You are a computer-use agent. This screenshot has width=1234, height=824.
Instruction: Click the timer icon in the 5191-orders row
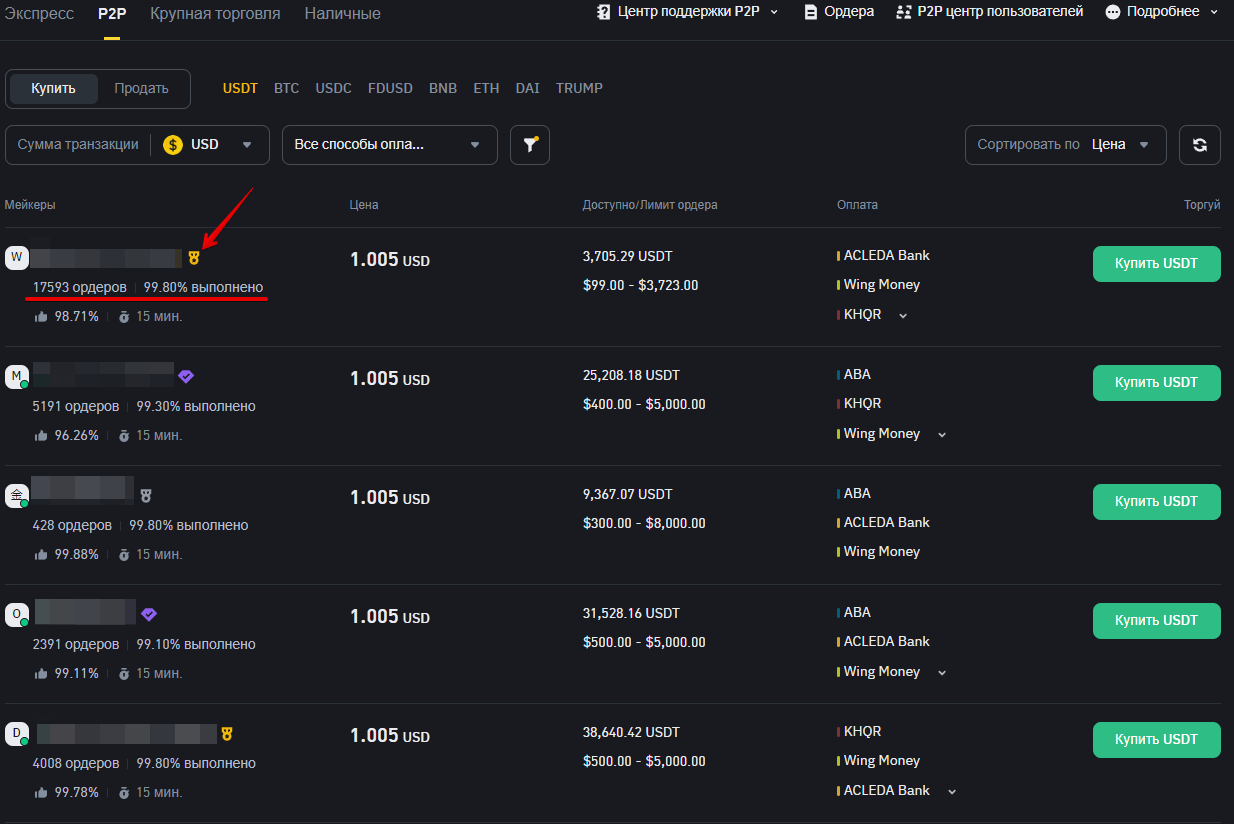coord(124,435)
